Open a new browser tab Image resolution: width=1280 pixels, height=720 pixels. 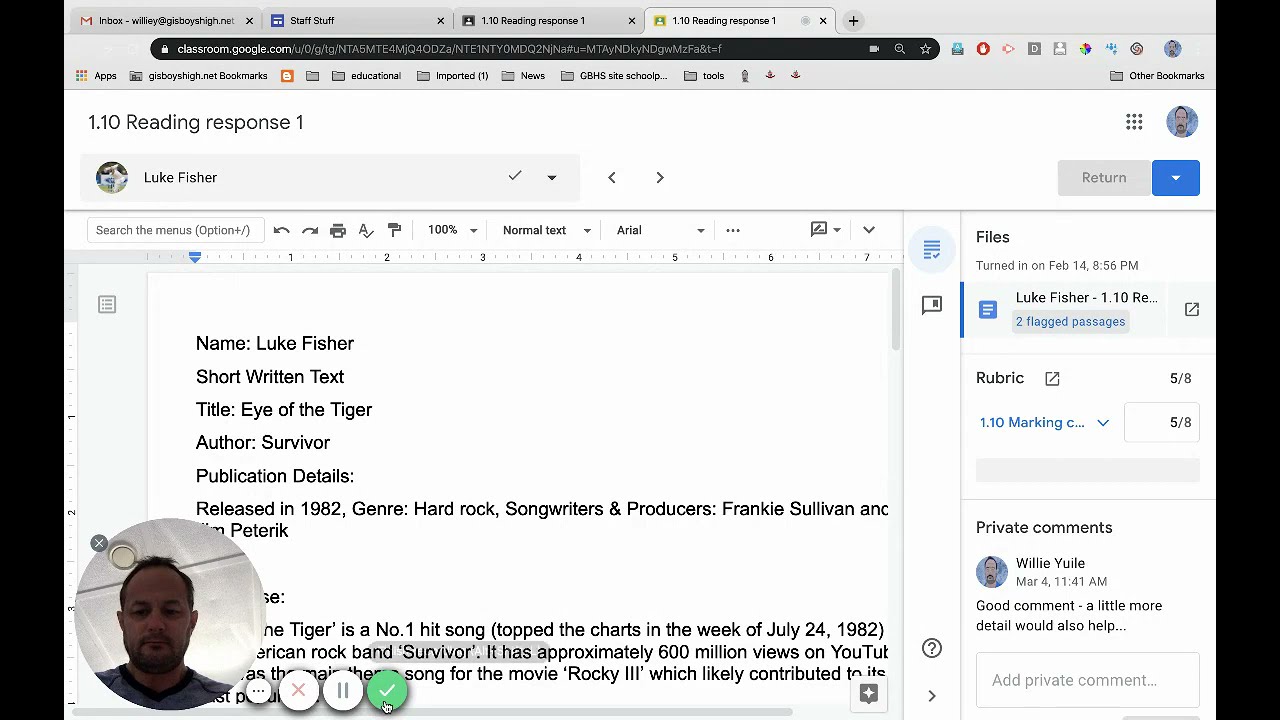[x=853, y=20]
